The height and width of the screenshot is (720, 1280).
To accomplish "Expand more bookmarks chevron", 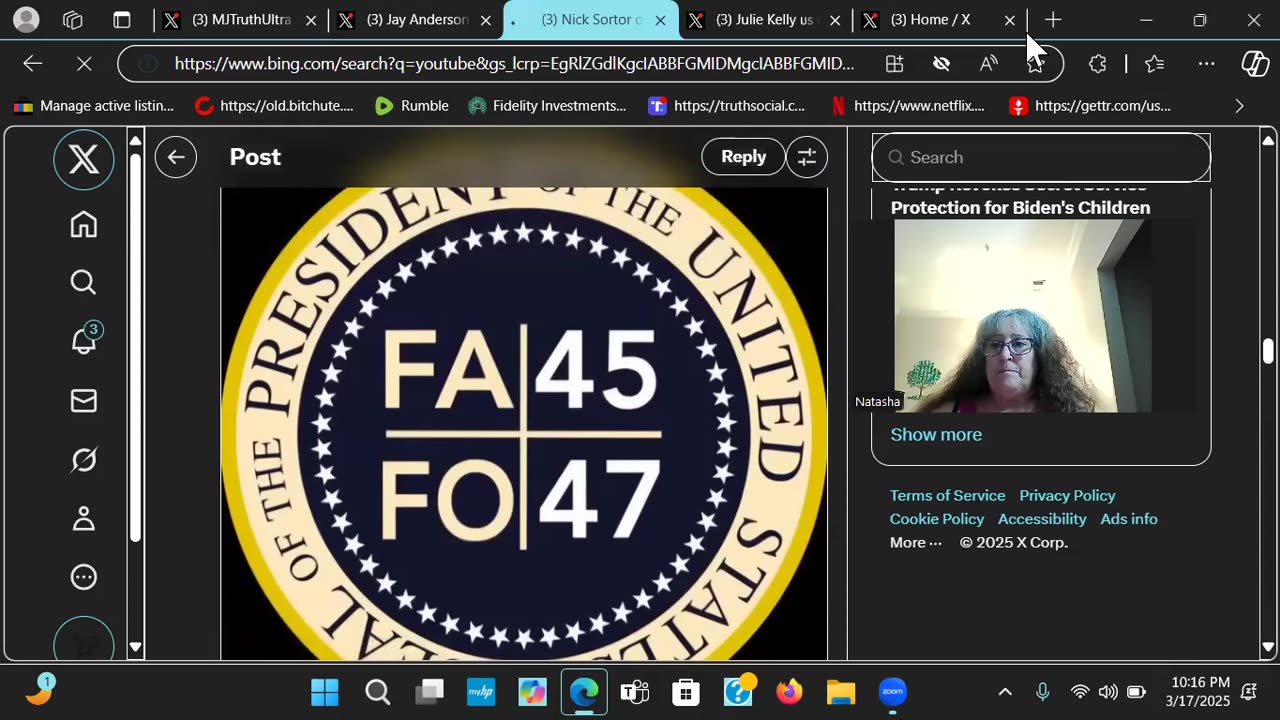I will point(1239,106).
